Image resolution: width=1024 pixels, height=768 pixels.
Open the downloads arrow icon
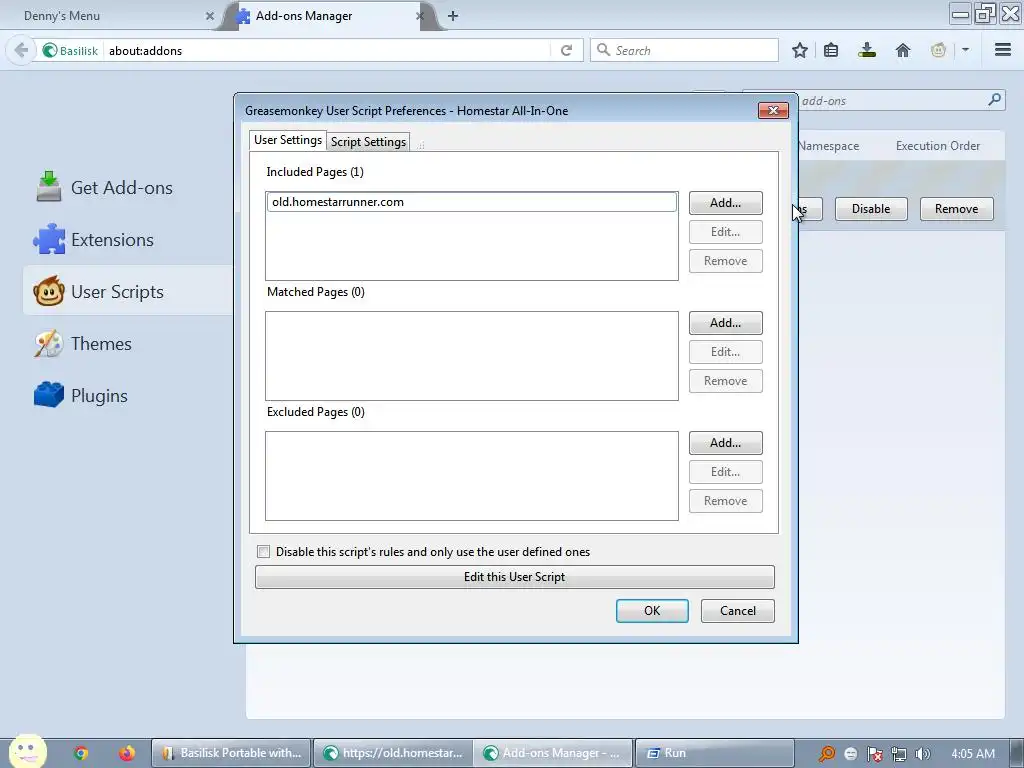click(x=867, y=50)
